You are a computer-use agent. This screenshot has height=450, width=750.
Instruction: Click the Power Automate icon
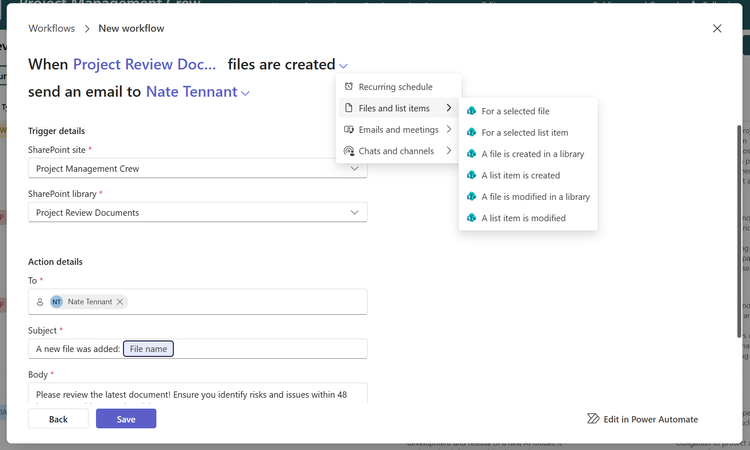click(x=593, y=419)
